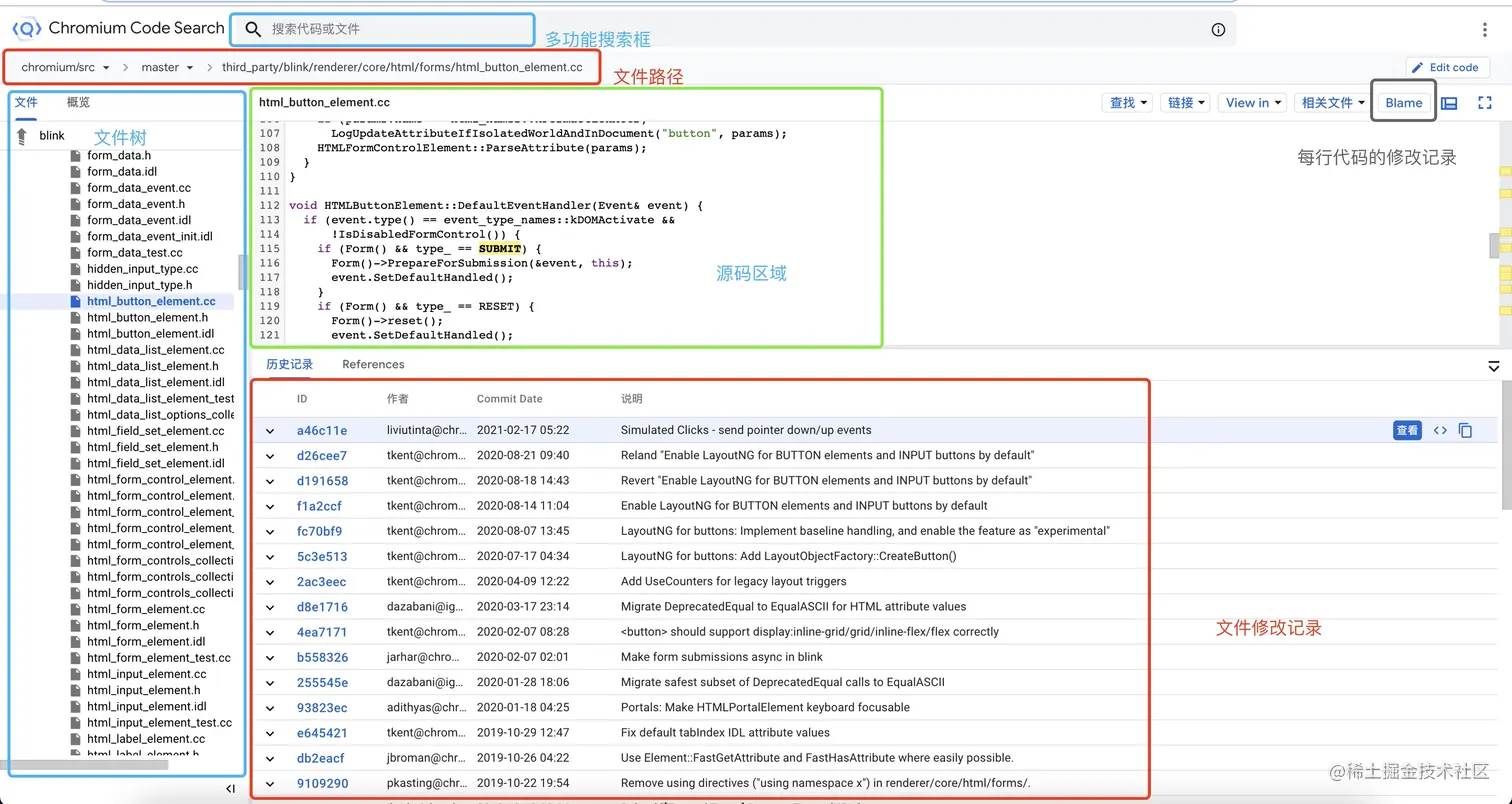Expand commit row d191658
1512x804 pixels.
click(x=269, y=481)
